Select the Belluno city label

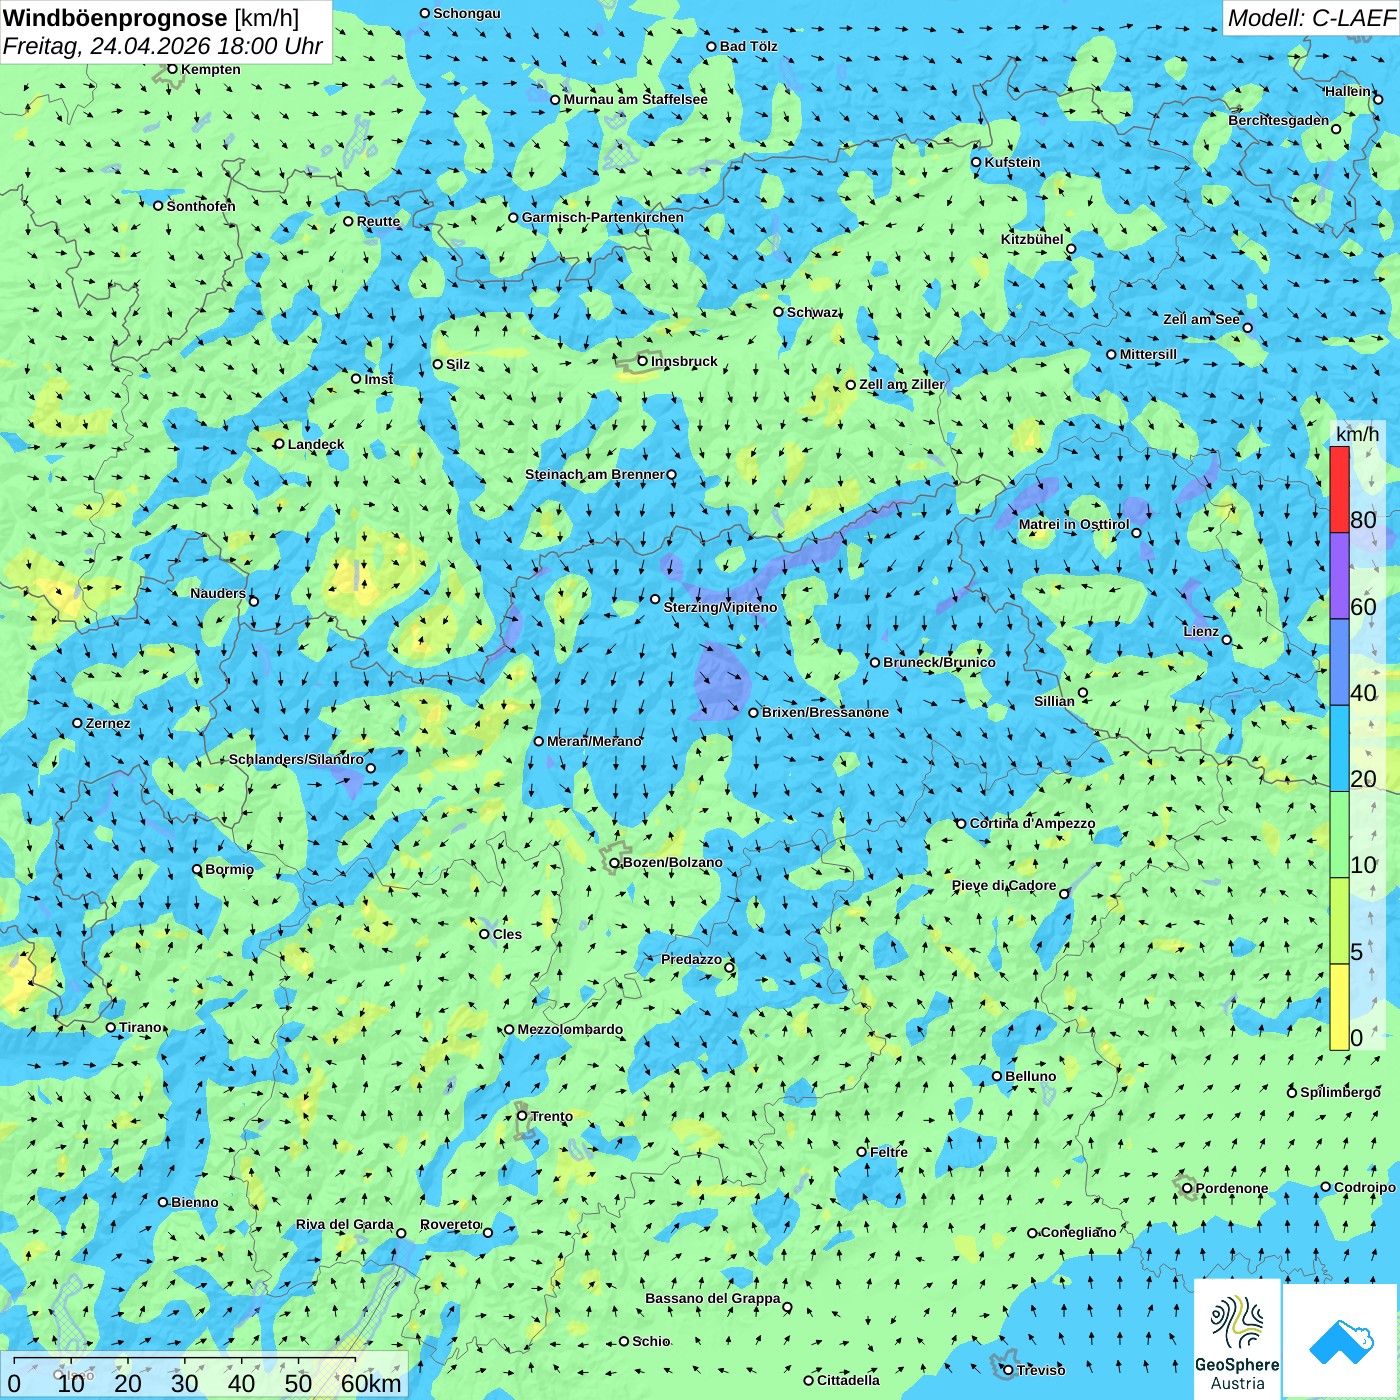(x=1030, y=1076)
